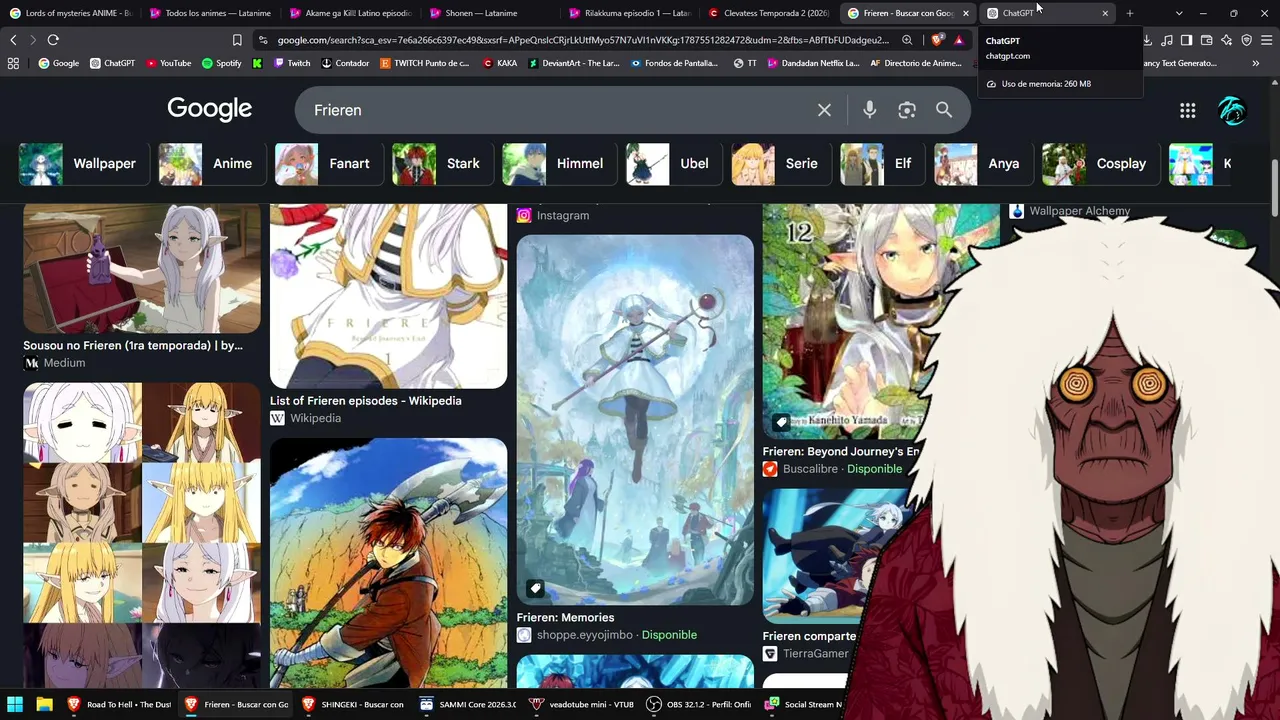Filter images by Serie chip

(x=781, y=164)
